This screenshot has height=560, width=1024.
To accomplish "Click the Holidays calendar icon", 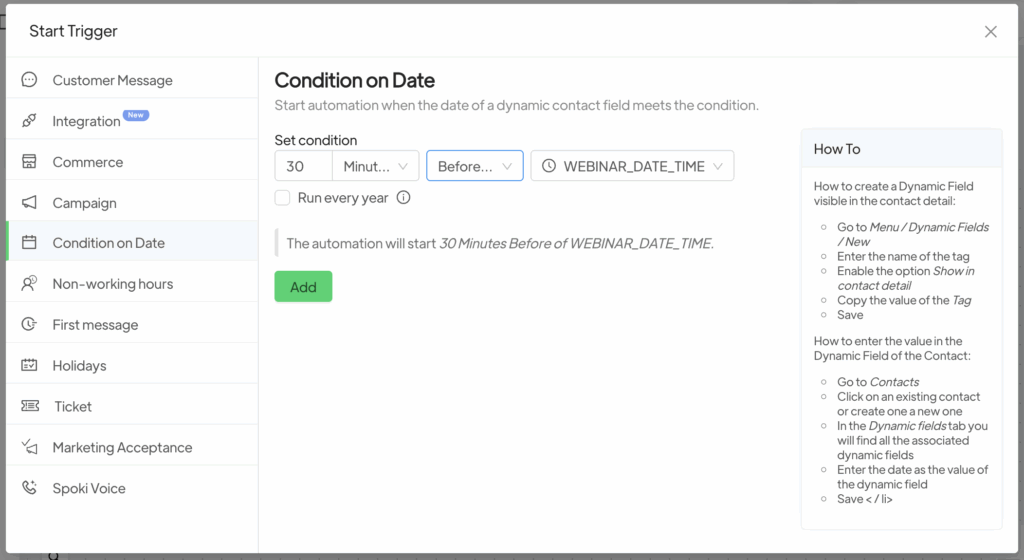I will pos(29,366).
